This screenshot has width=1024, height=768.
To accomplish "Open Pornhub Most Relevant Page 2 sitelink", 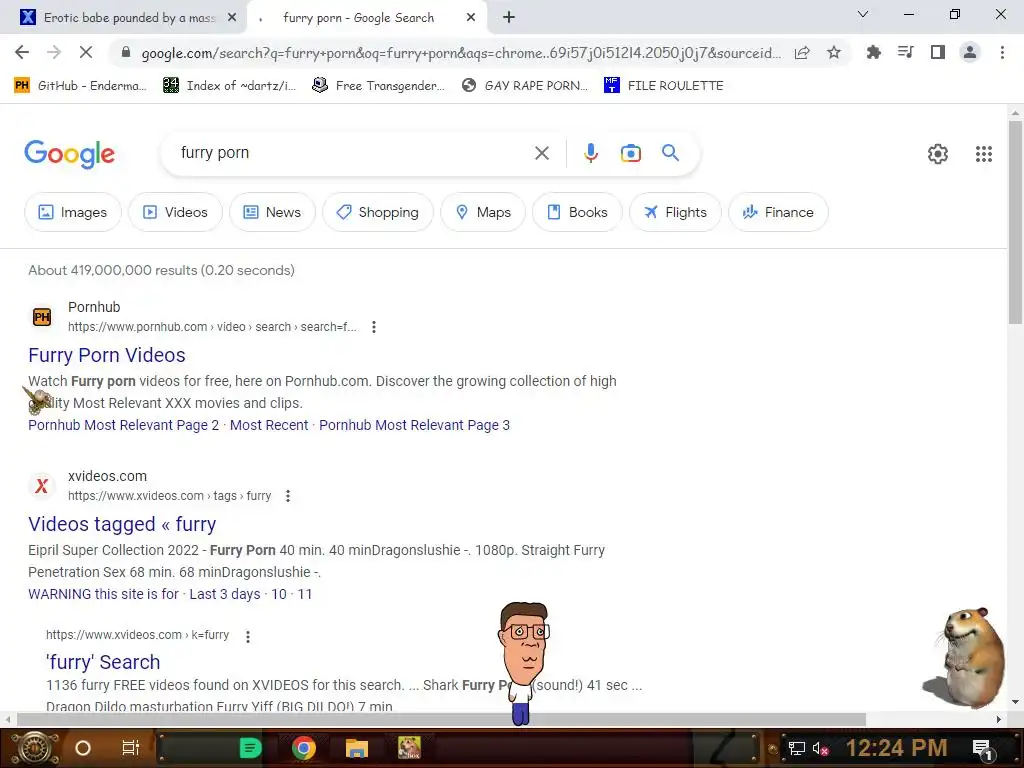I will 123,425.
